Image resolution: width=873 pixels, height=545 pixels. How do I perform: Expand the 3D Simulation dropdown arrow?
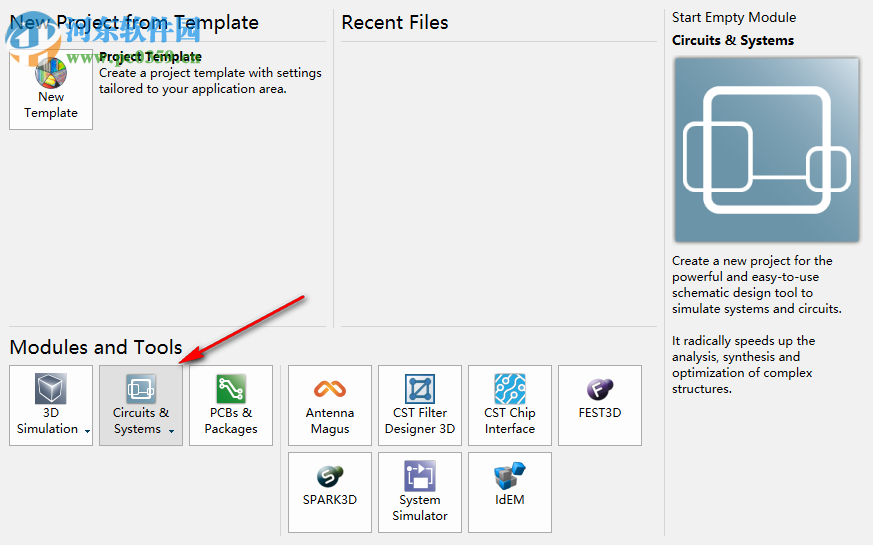pos(87,431)
